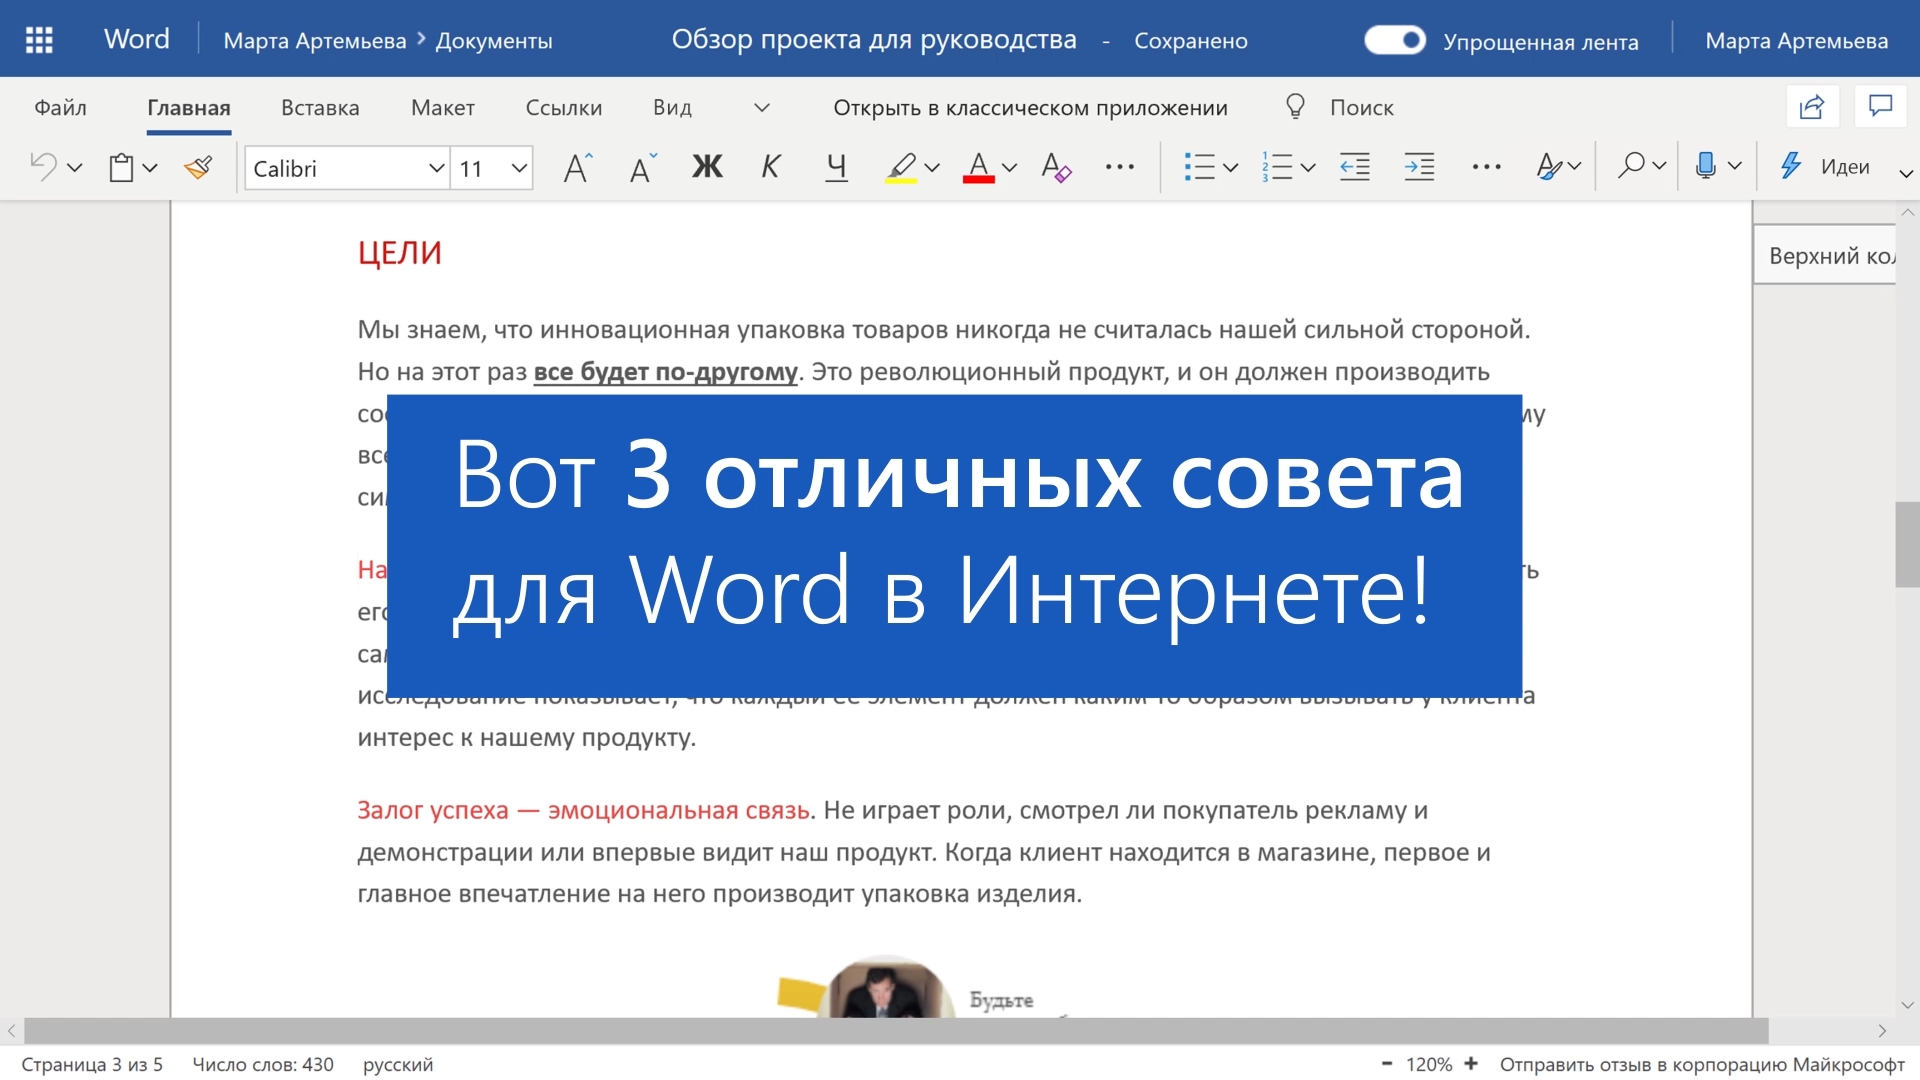Expand more ribbon tabs chevron

762,107
